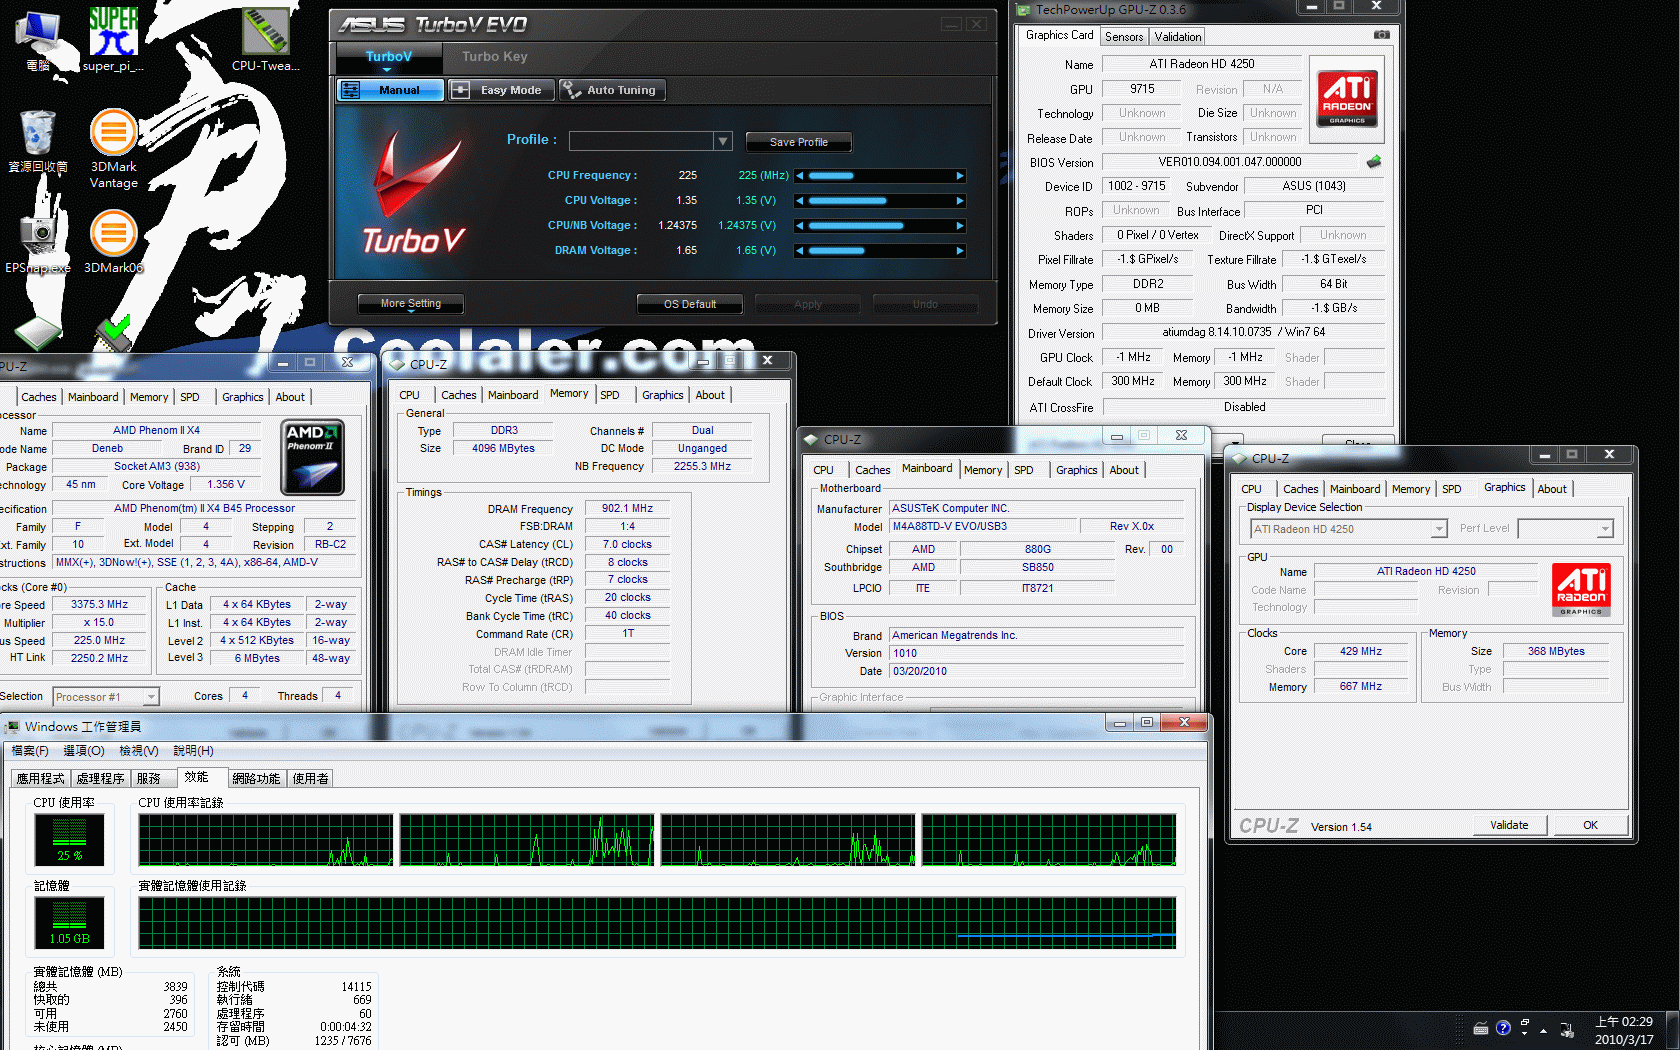Image resolution: width=1680 pixels, height=1050 pixels.
Task: Click the network tray icon
Action: 1567,1029
